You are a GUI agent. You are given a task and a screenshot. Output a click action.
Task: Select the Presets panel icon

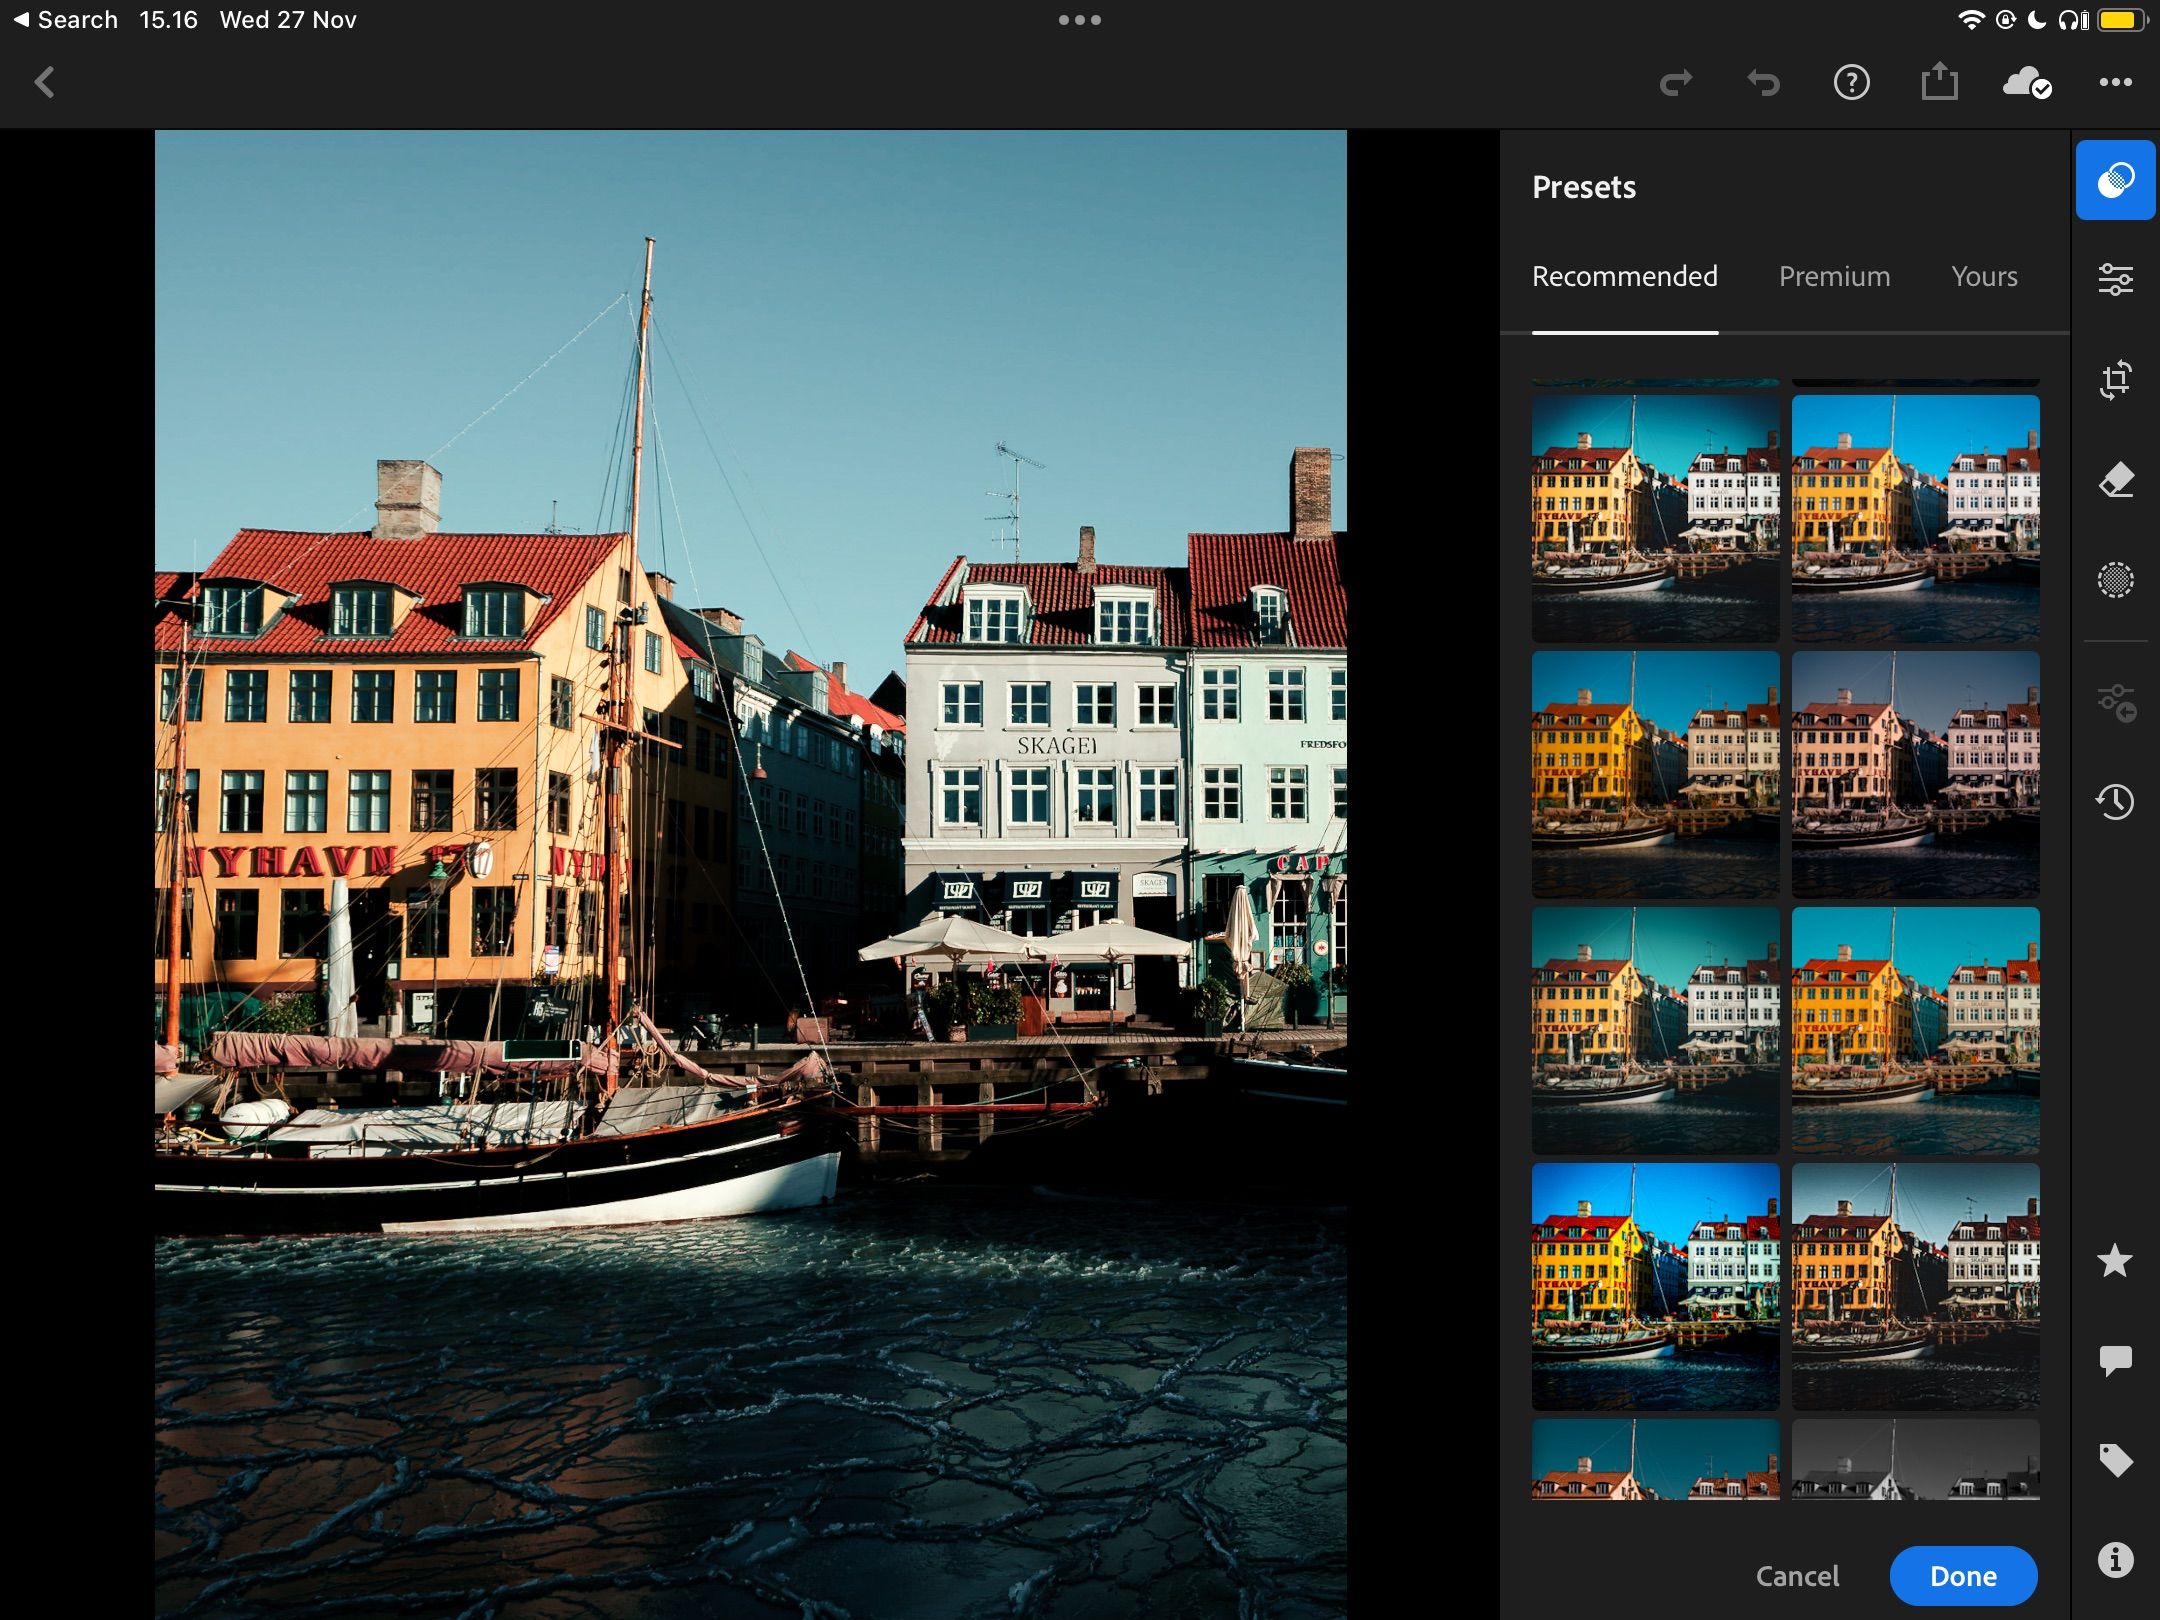coord(2116,180)
